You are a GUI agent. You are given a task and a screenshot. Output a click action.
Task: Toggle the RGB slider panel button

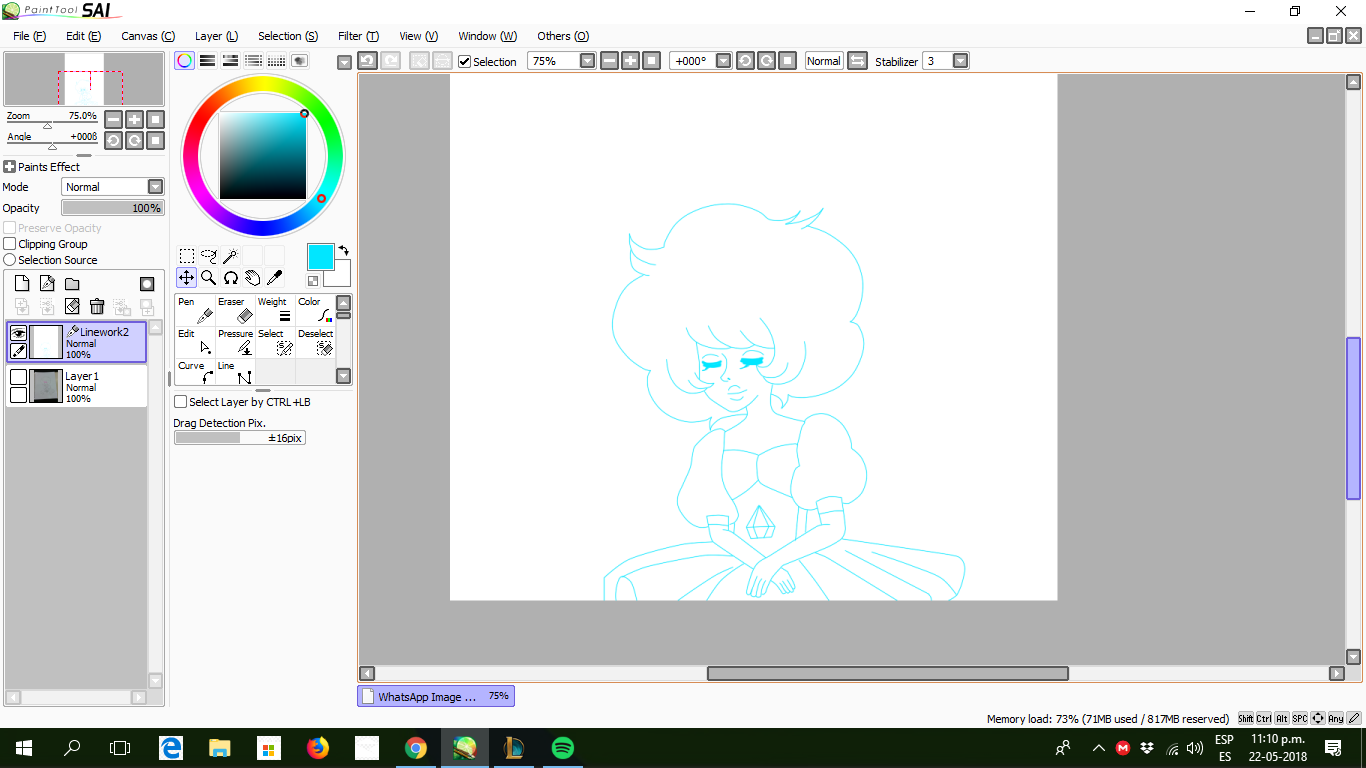[207, 61]
